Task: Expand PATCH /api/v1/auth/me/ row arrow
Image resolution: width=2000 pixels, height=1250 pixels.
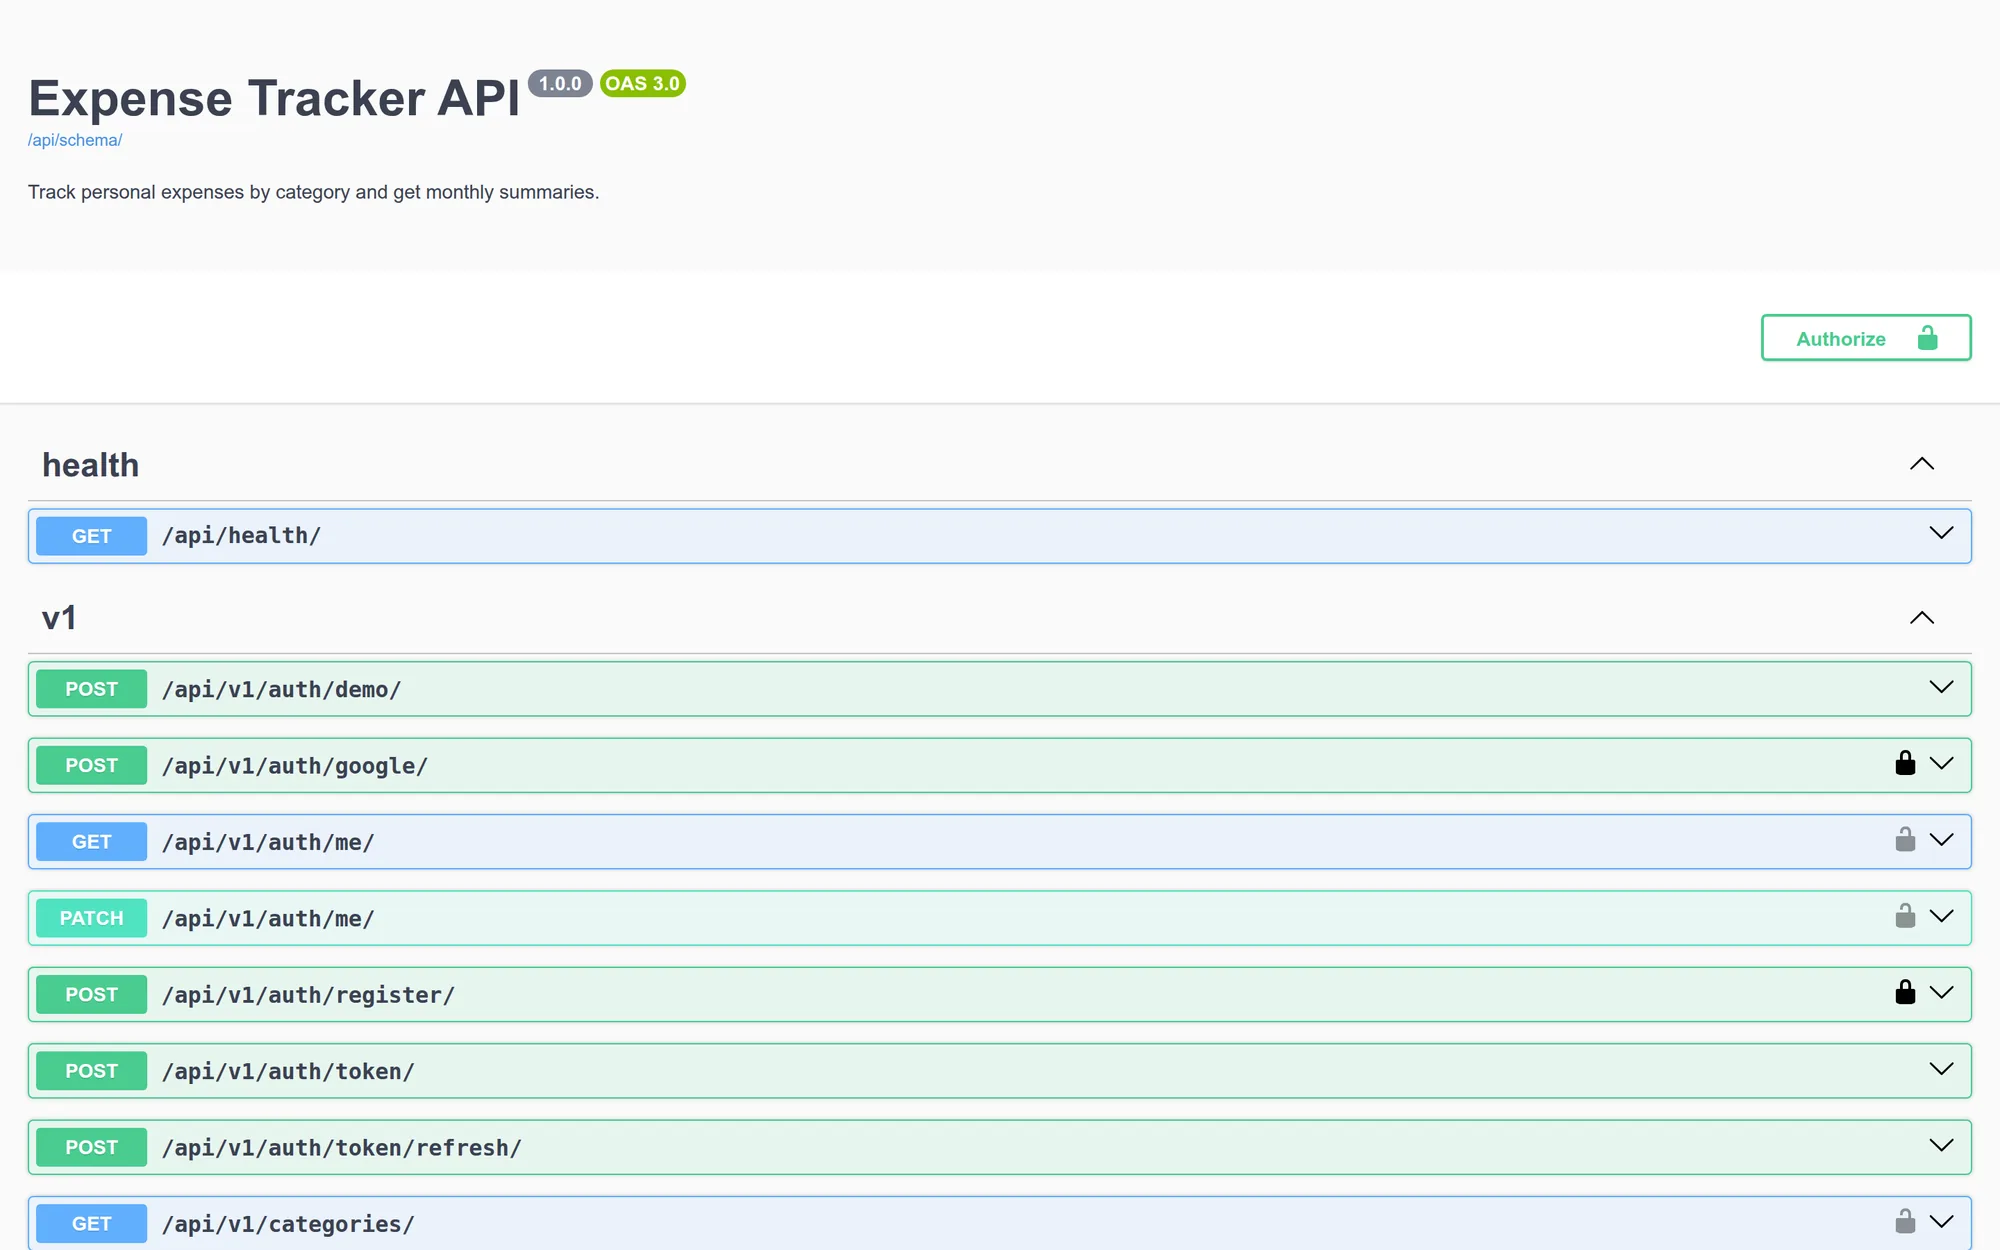Action: click(x=1941, y=917)
